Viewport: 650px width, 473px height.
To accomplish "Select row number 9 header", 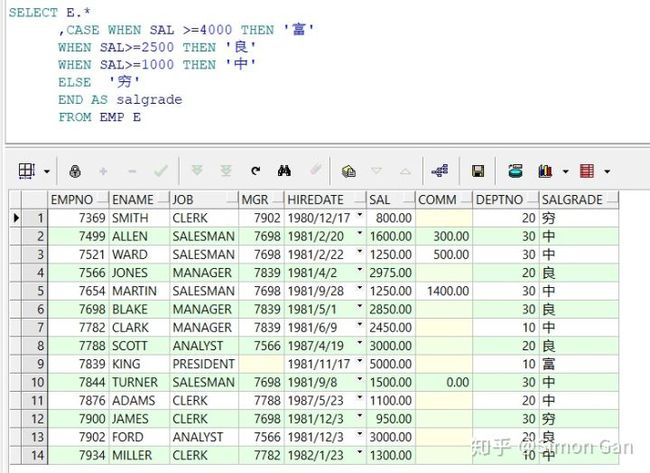I will click(x=35, y=364).
